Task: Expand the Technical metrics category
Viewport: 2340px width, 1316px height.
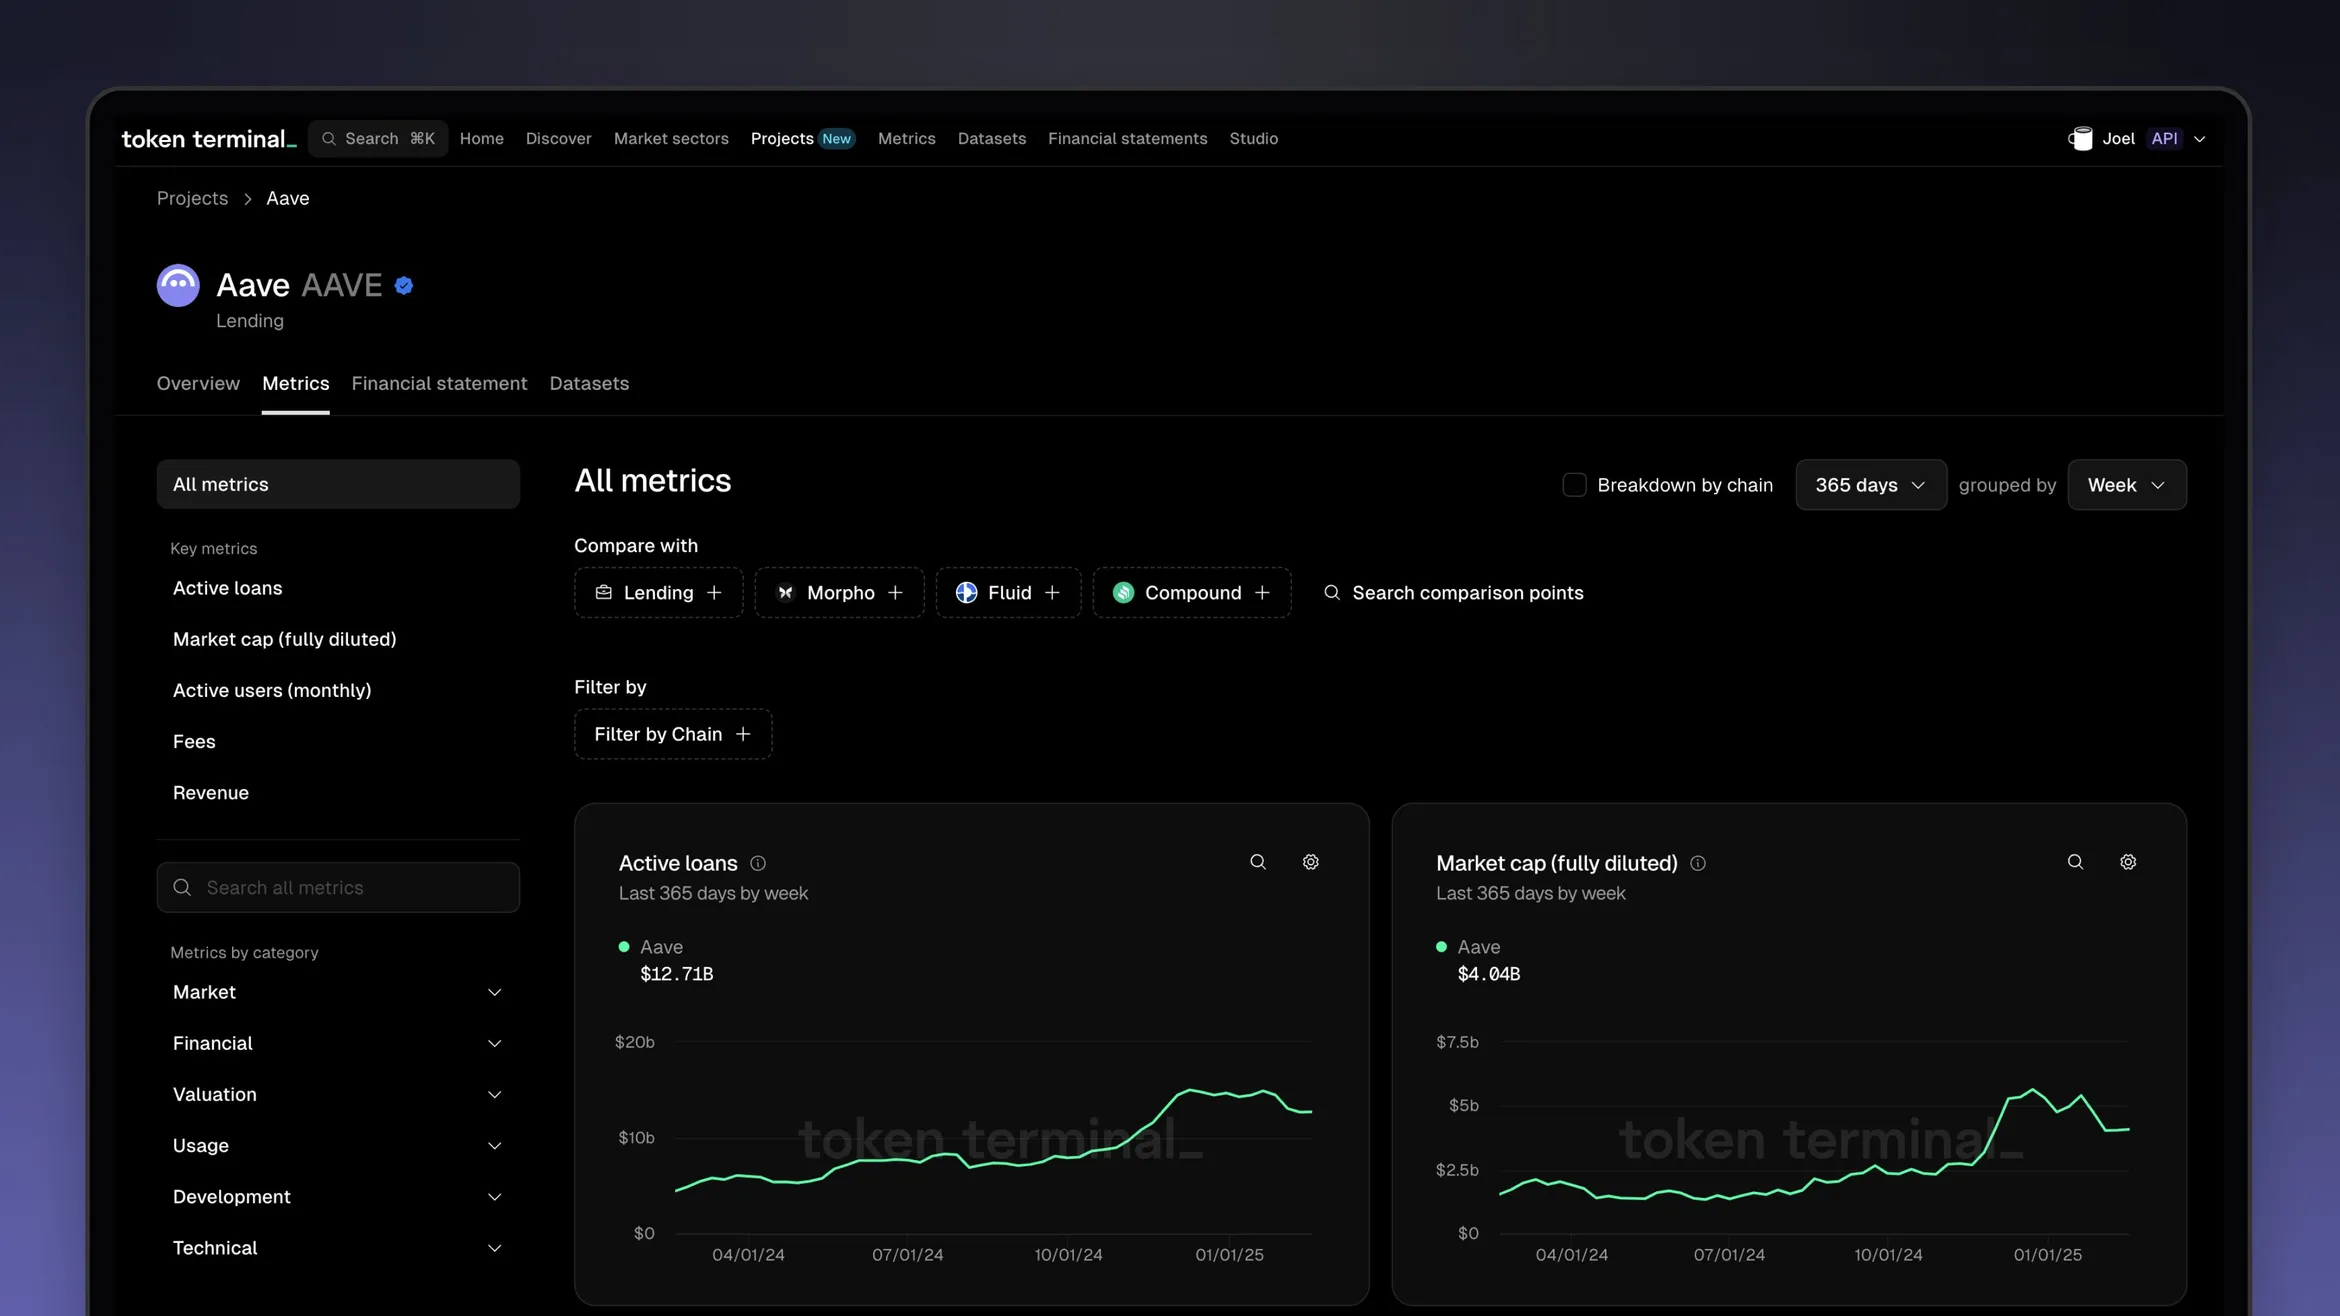Action: [338, 1248]
